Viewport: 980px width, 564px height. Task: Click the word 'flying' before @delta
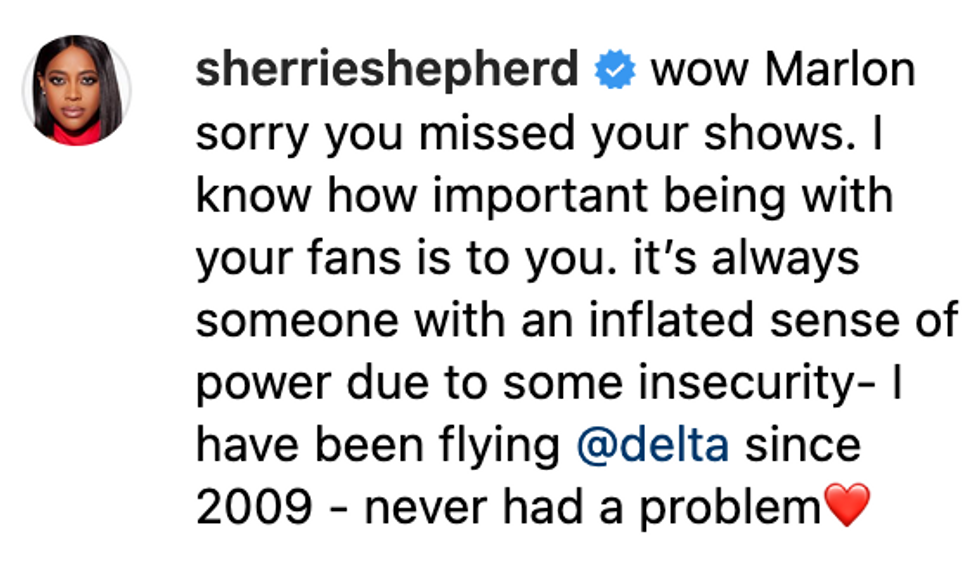(499, 446)
